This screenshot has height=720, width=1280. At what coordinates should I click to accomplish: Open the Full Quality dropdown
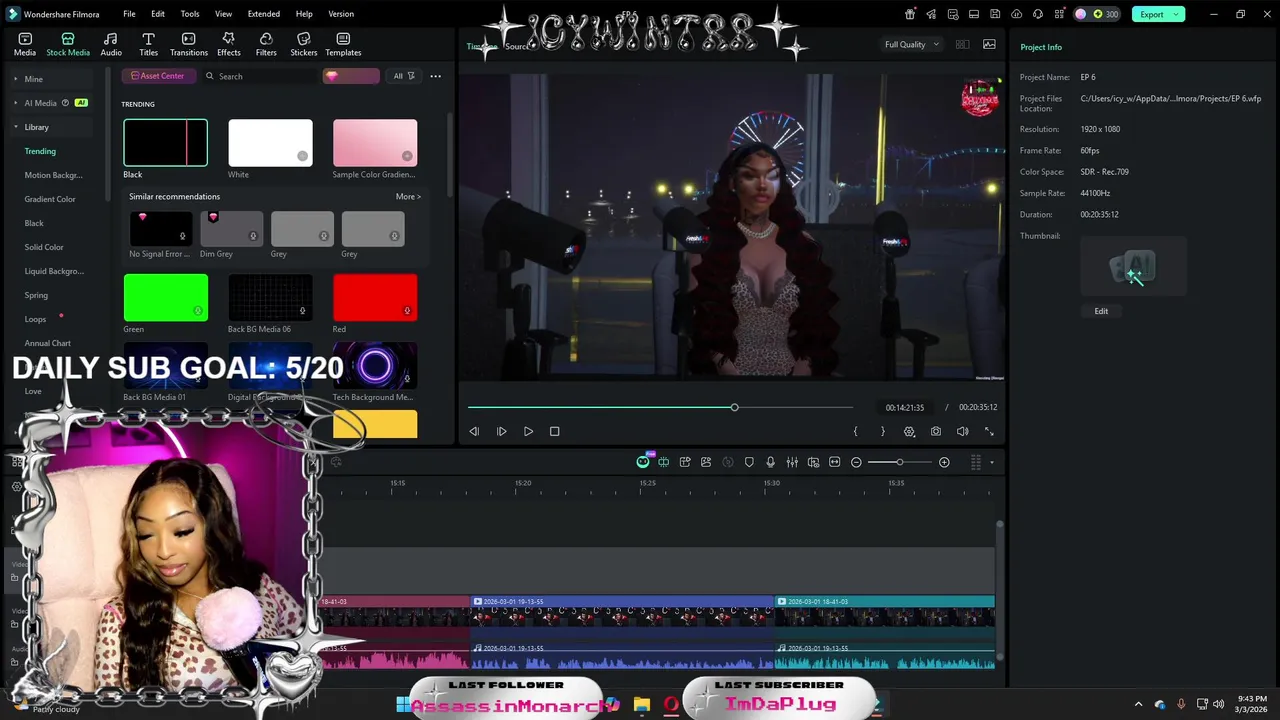[x=912, y=44]
